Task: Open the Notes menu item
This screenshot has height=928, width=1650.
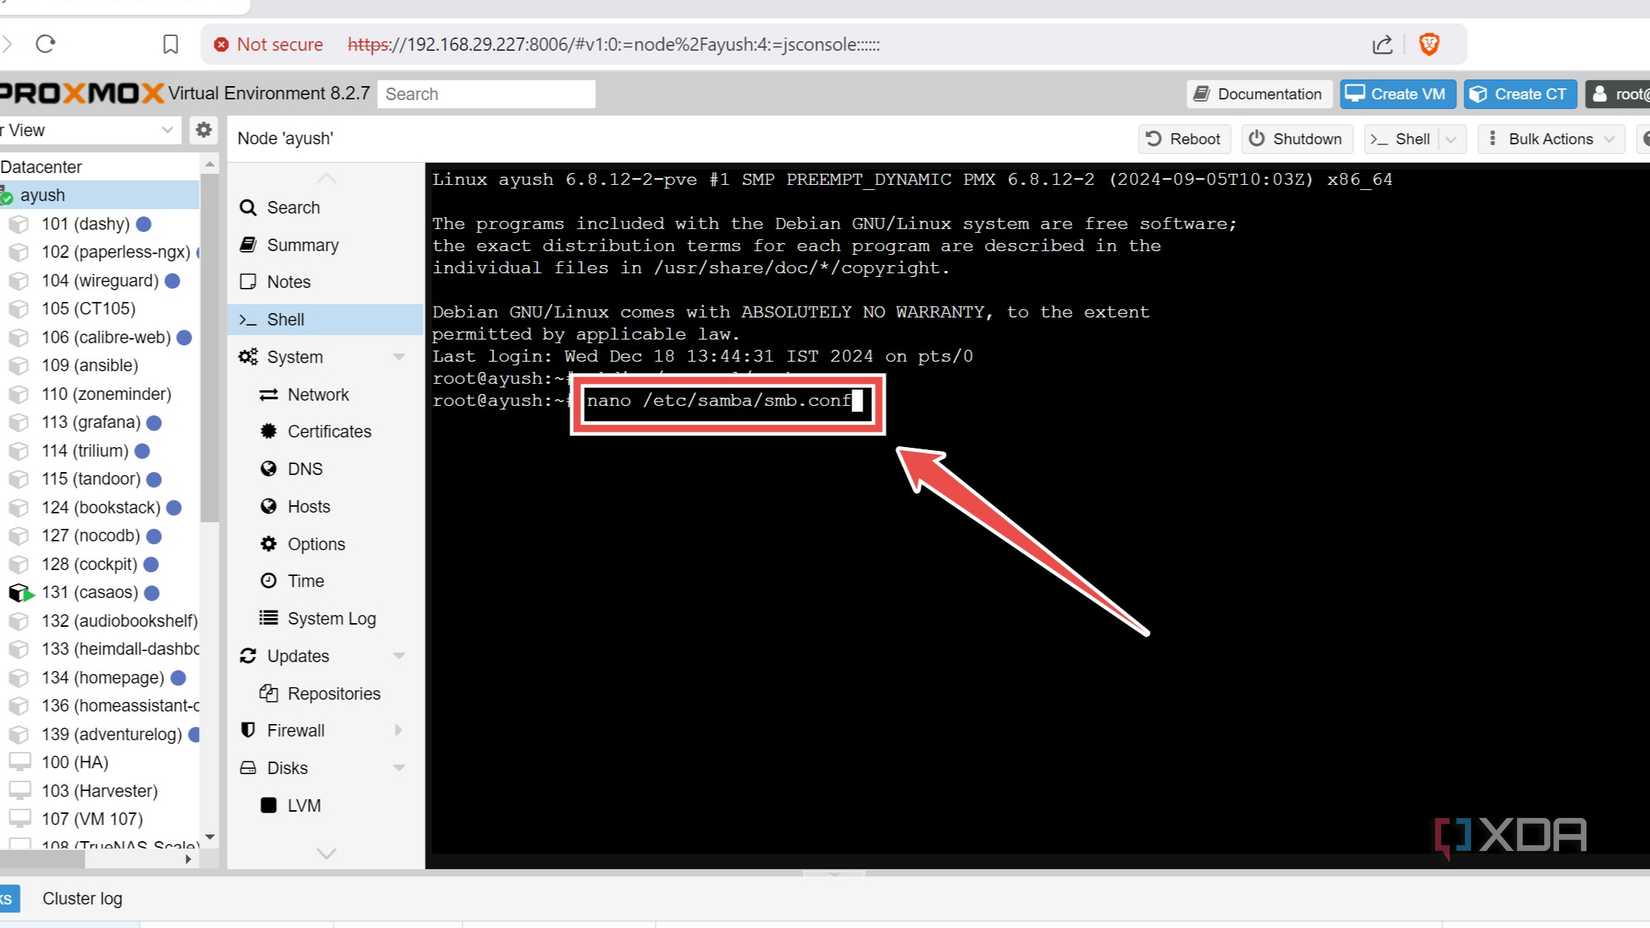Action: tap(326, 282)
